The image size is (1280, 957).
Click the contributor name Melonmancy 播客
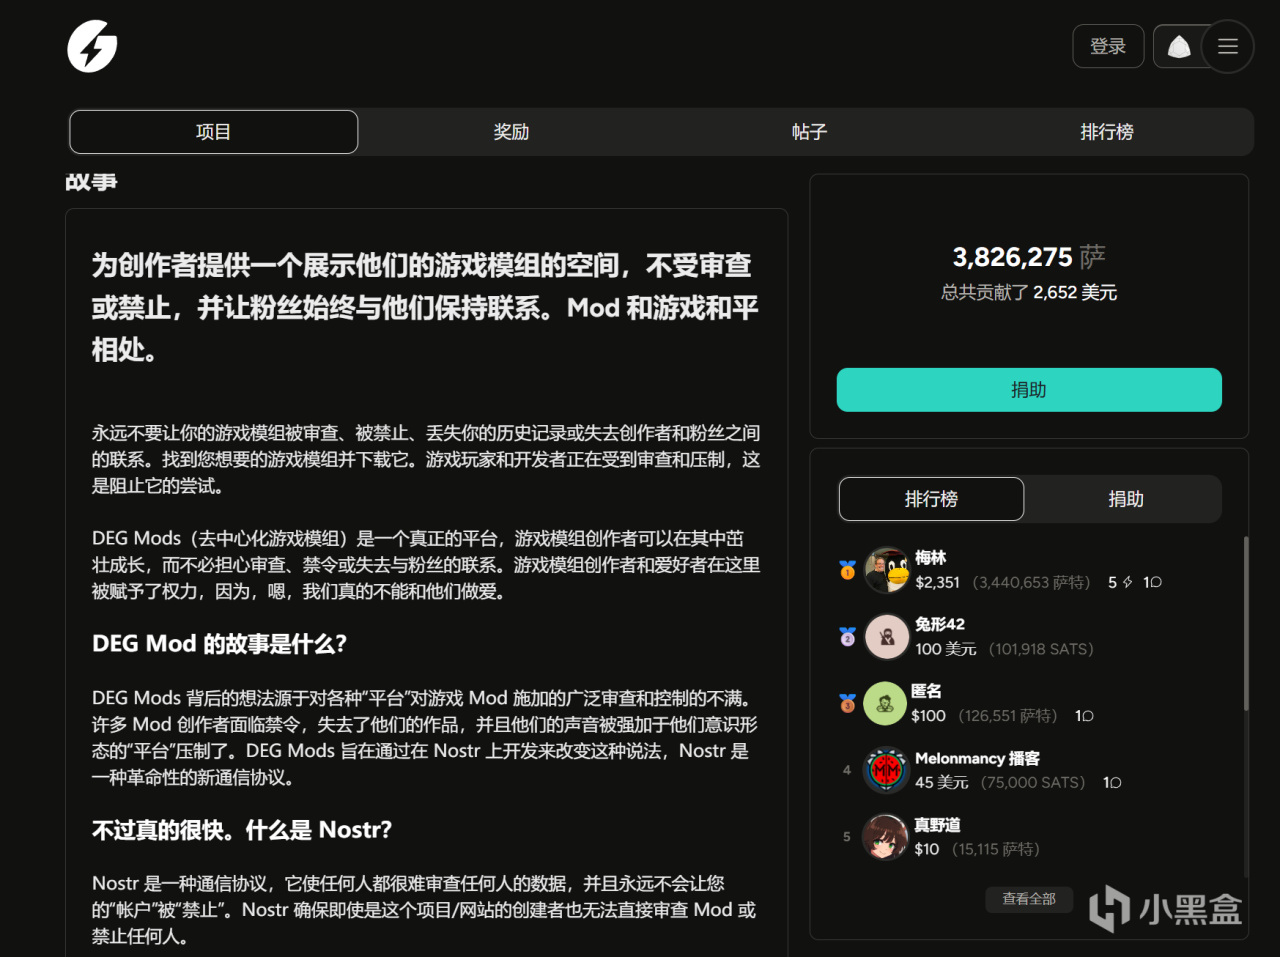point(977,758)
